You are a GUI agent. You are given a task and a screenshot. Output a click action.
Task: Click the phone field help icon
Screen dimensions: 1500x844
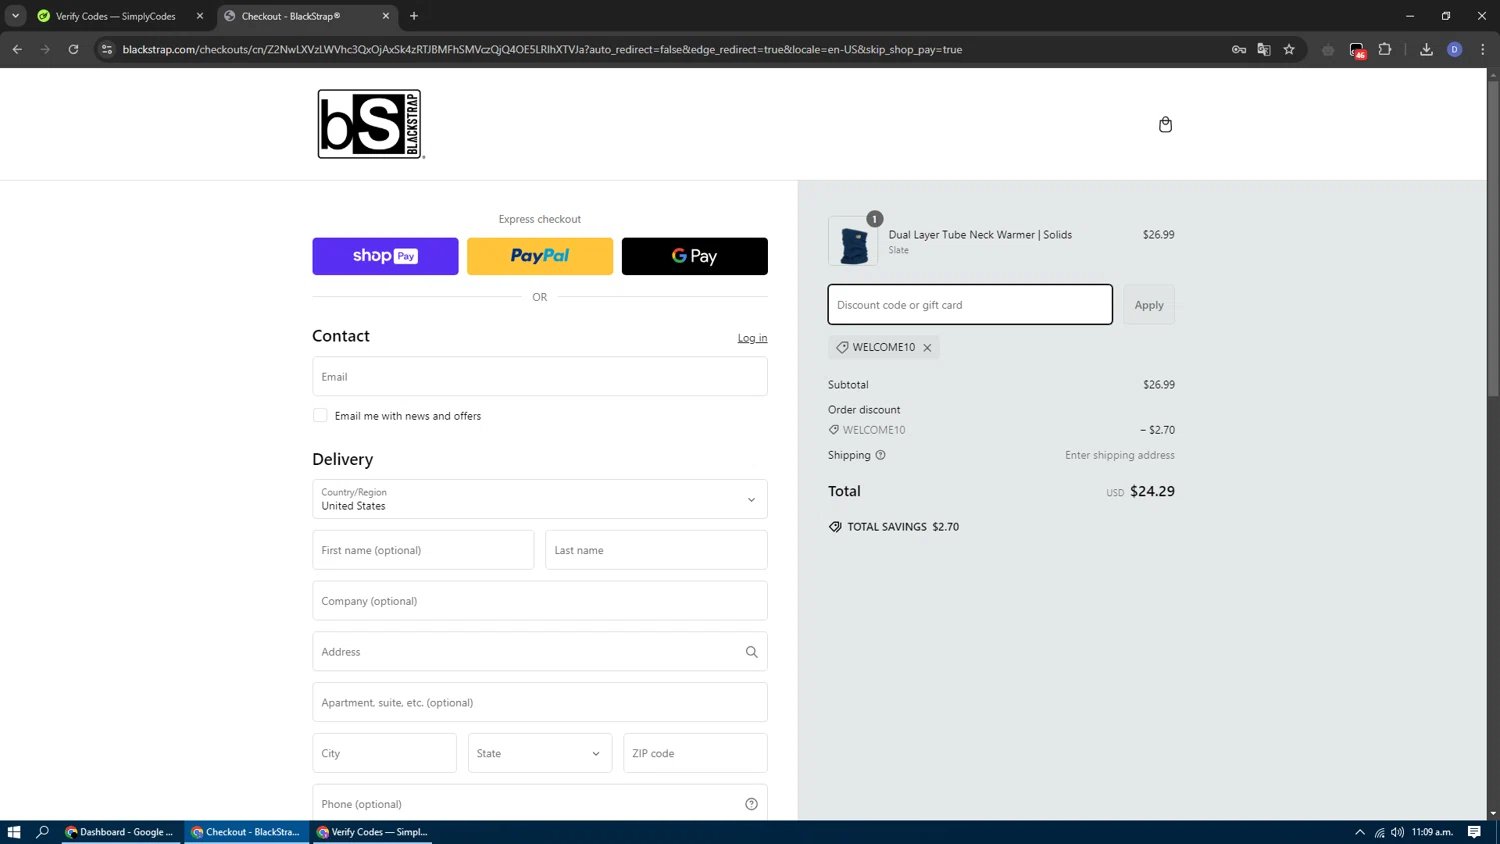(751, 804)
